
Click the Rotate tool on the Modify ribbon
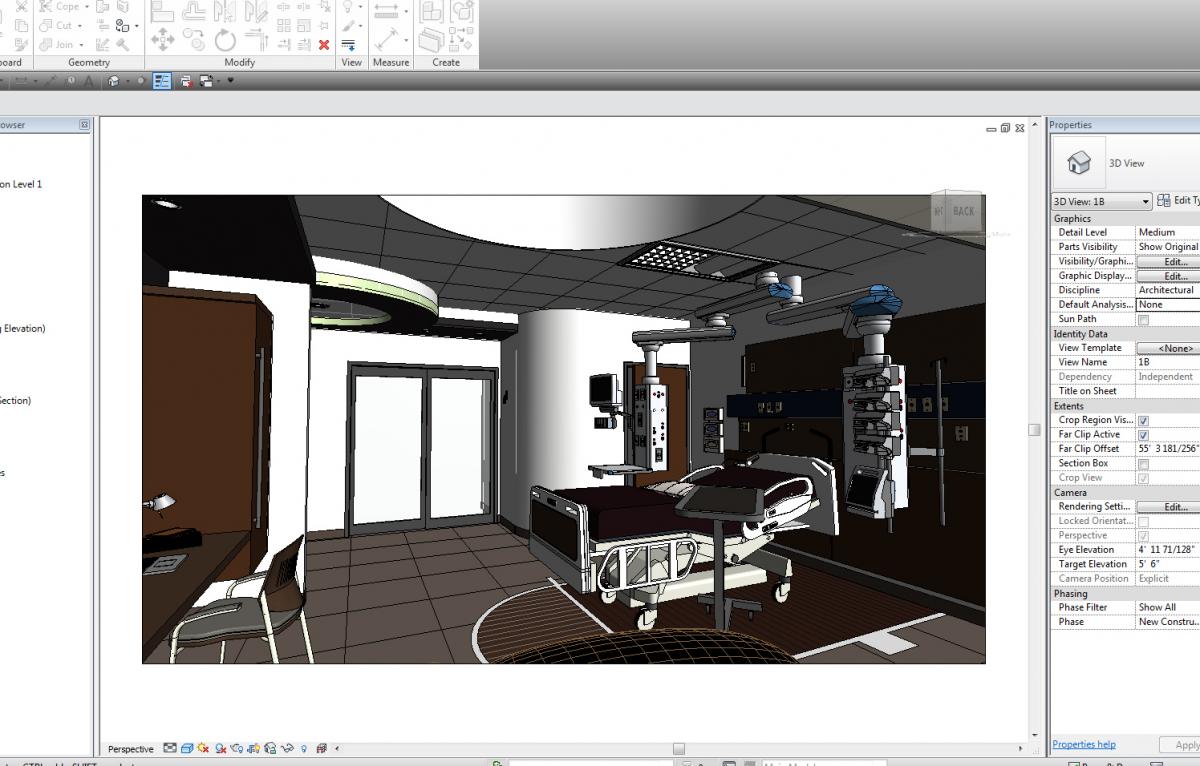(225, 42)
